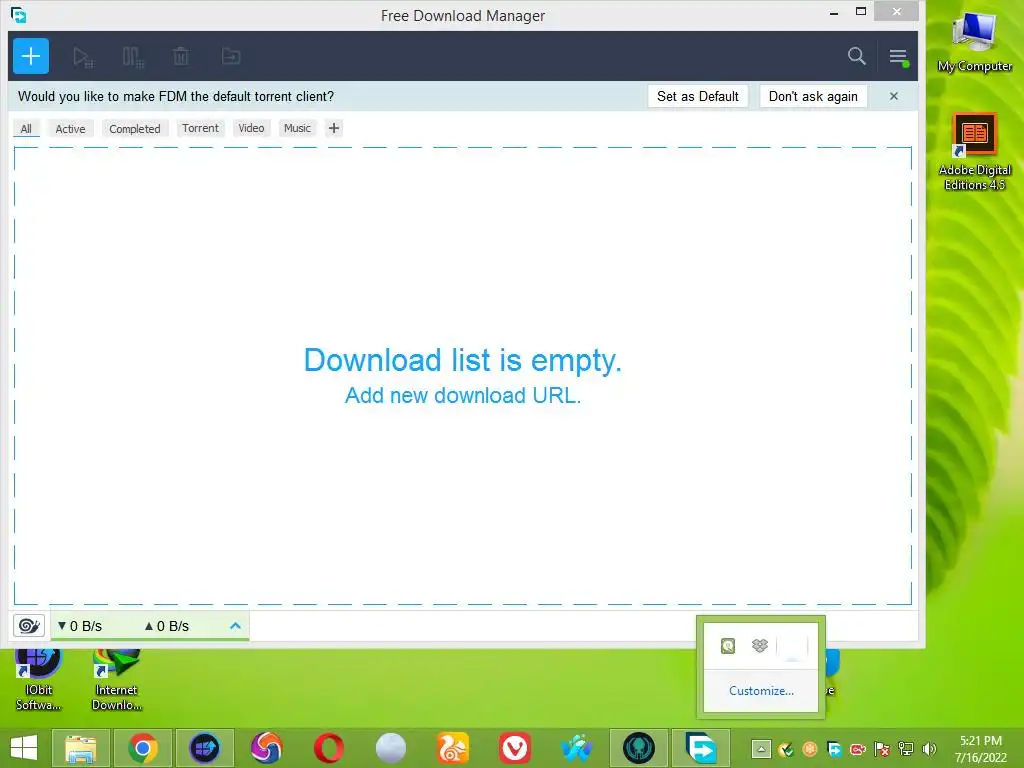Select the All filter tab
The image size is (1024, 768).
26,129
